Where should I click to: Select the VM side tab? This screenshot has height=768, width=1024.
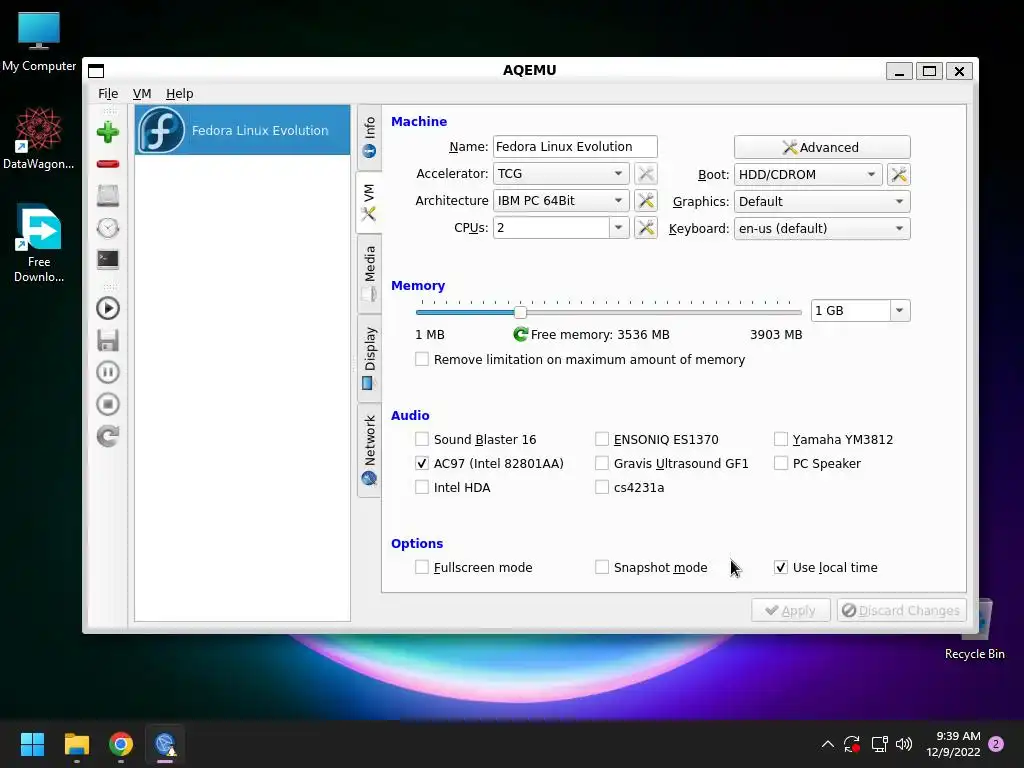click(369, 202)
